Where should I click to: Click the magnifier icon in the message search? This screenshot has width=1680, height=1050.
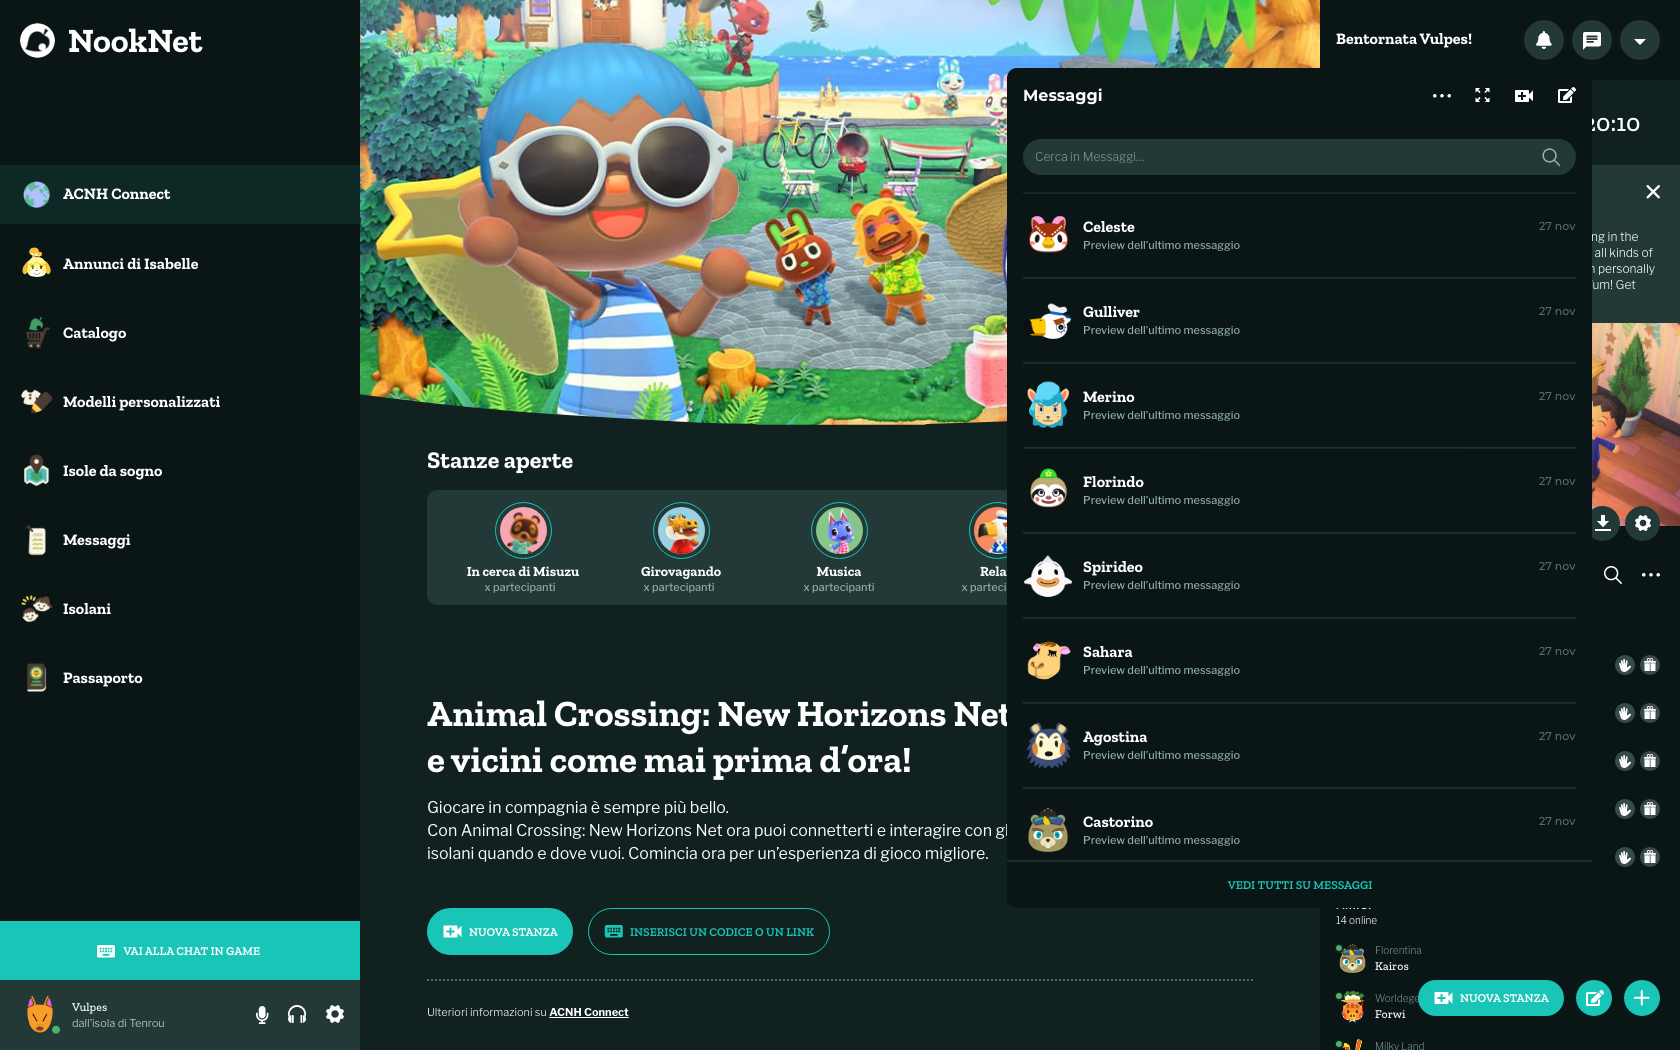[1551, 157]
